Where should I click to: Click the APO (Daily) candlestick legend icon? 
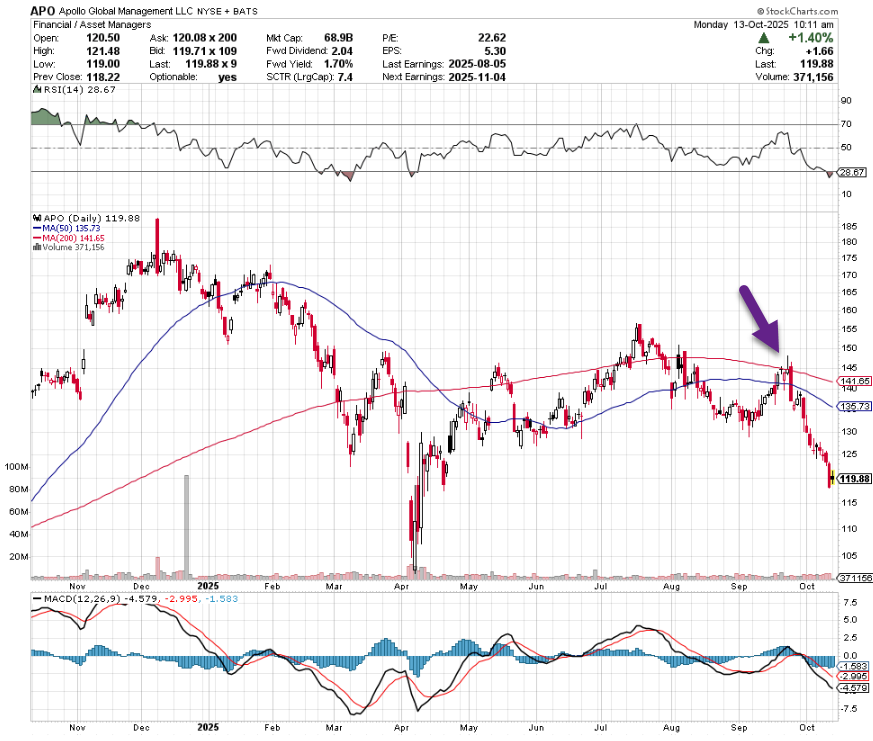(x=35, y=216)
